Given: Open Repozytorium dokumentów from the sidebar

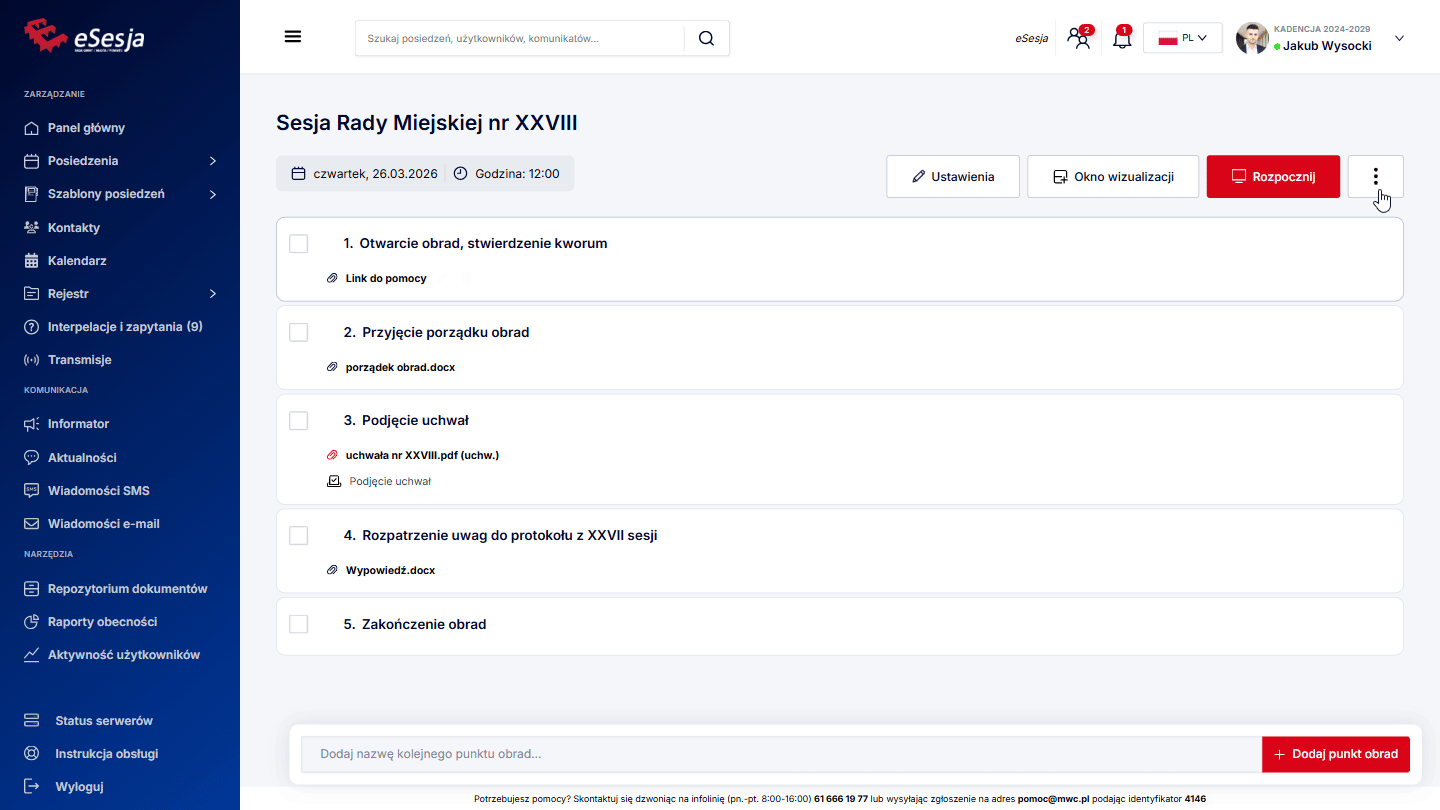Looking at the screenshot, I should (x=127, y=589).
